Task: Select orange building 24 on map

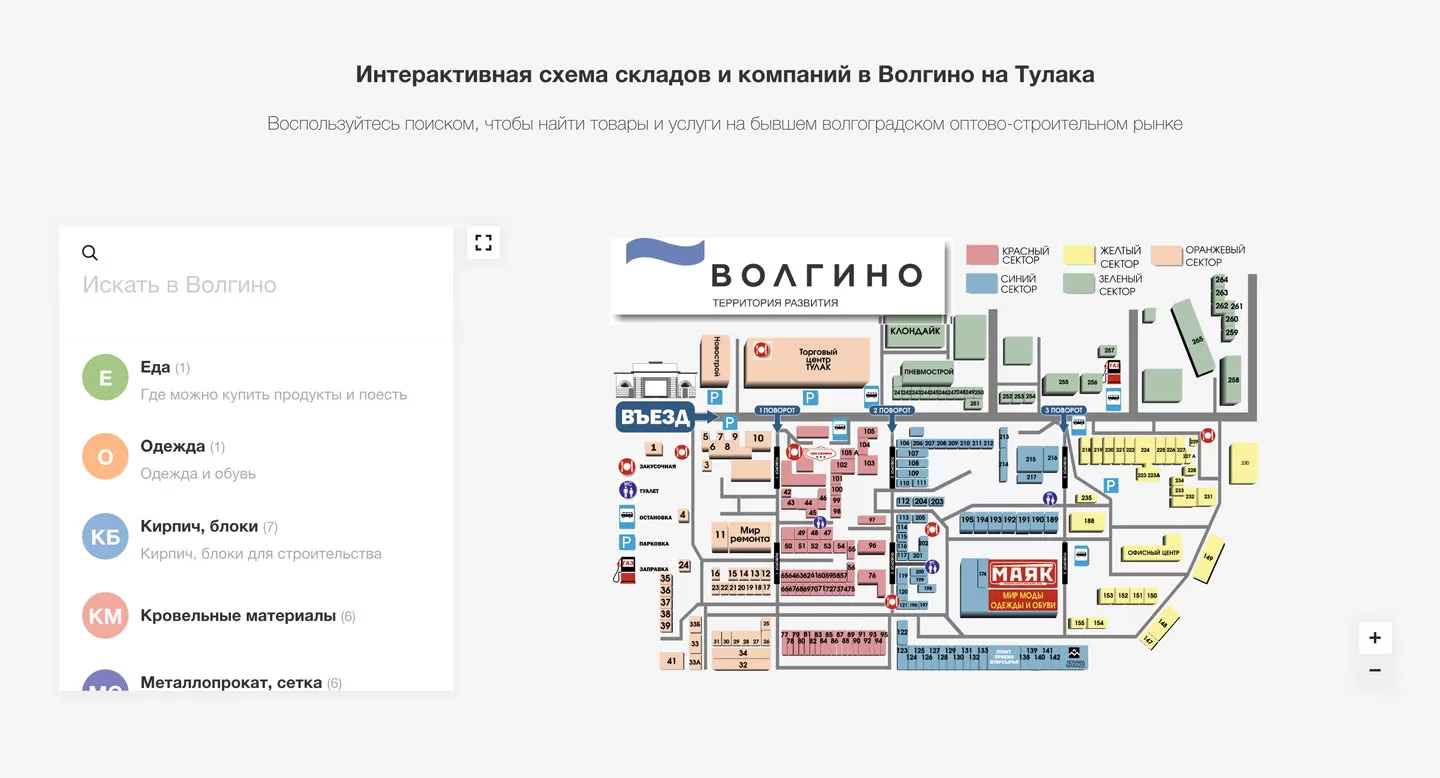Action: click(x=684, y=565)
